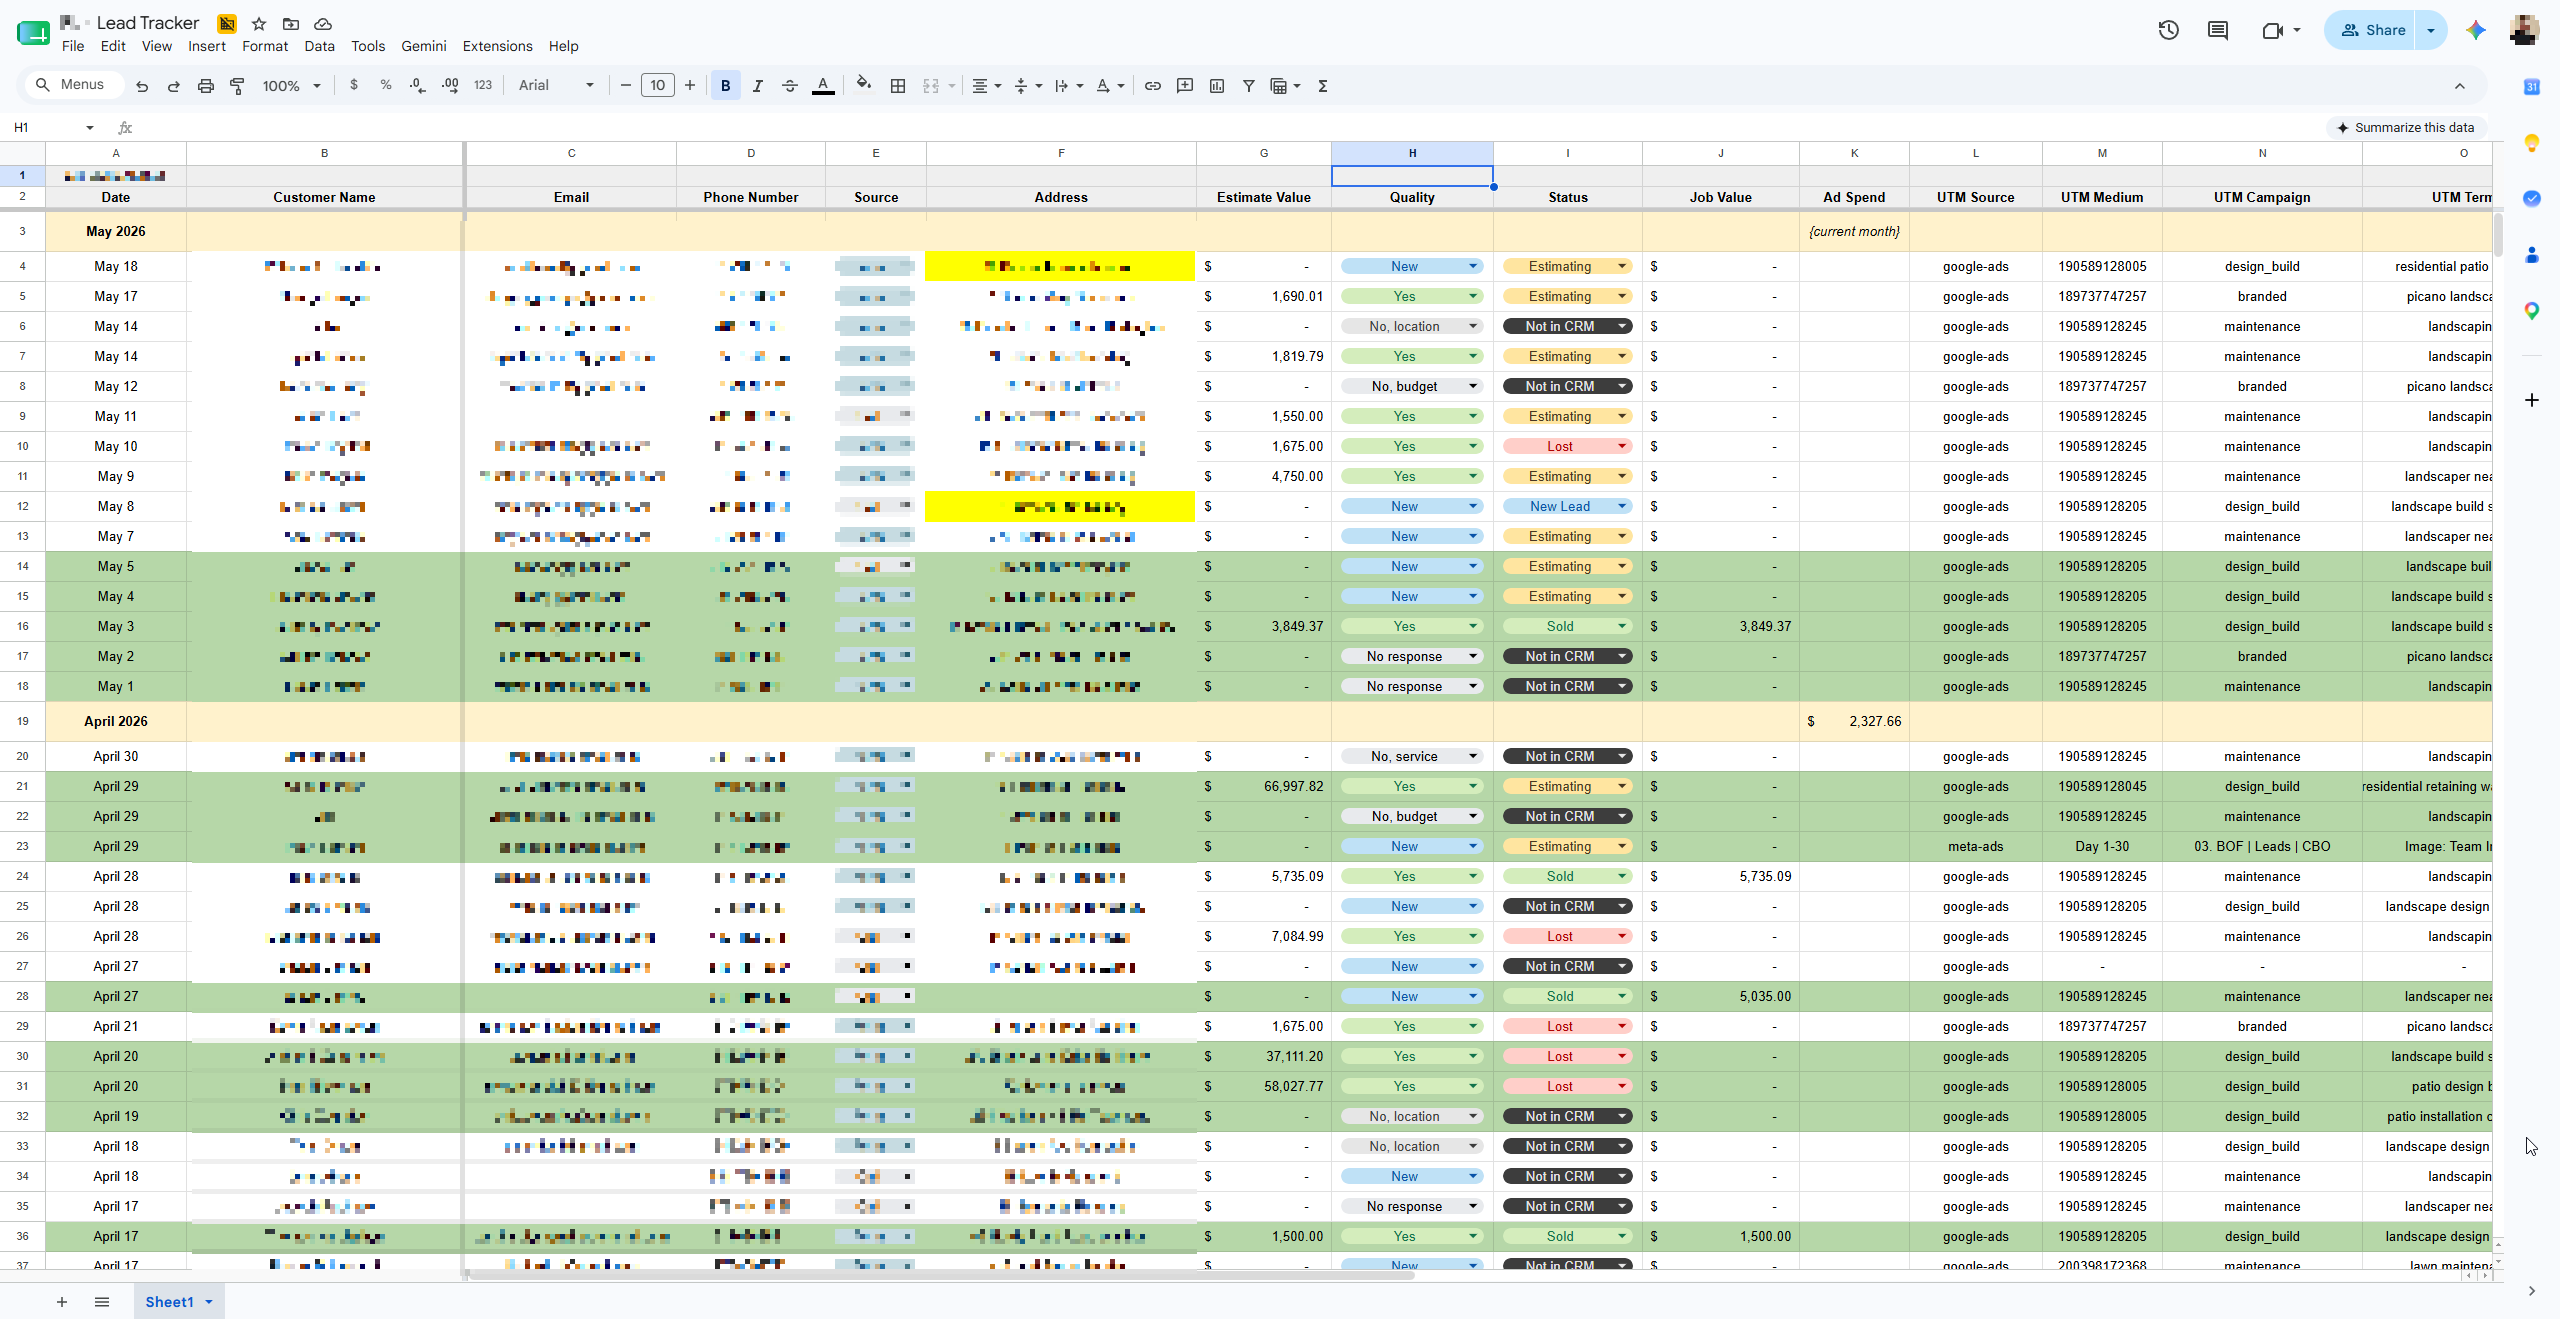Click the functions sigma icon
This screenshot has height=1319, width=2560.
click(x=1323, y=86)
